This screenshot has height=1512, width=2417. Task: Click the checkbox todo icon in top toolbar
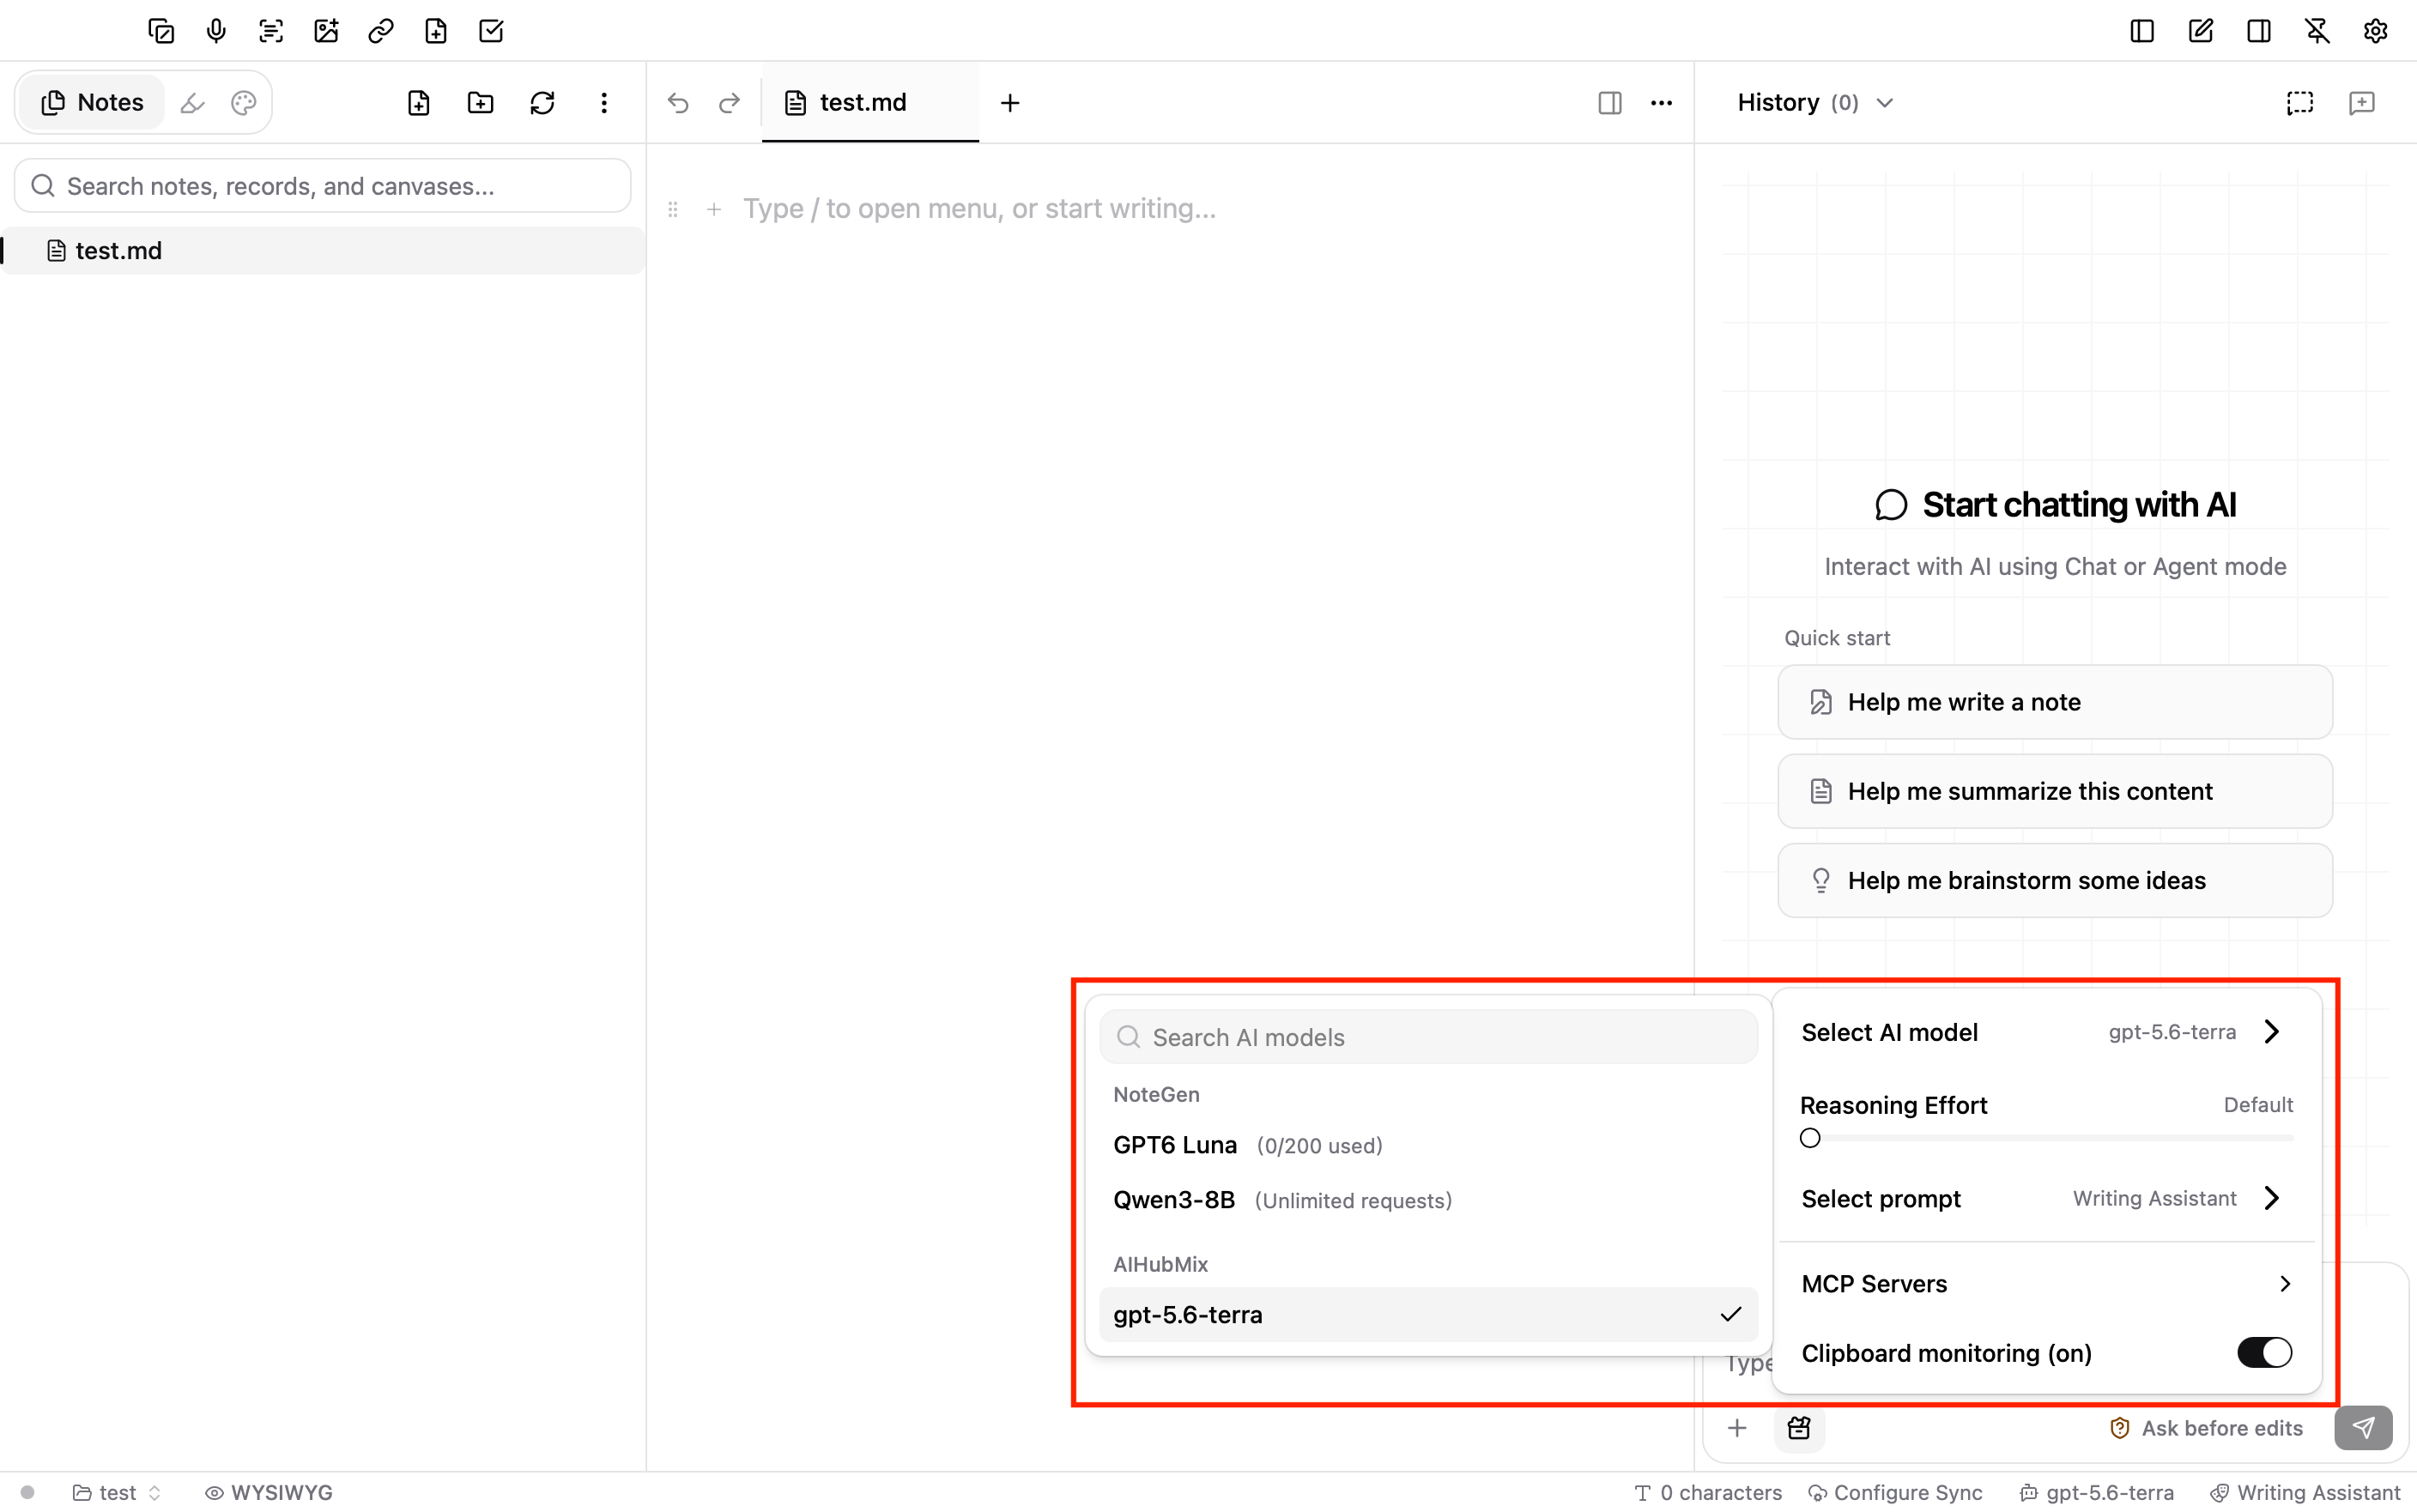491,31
